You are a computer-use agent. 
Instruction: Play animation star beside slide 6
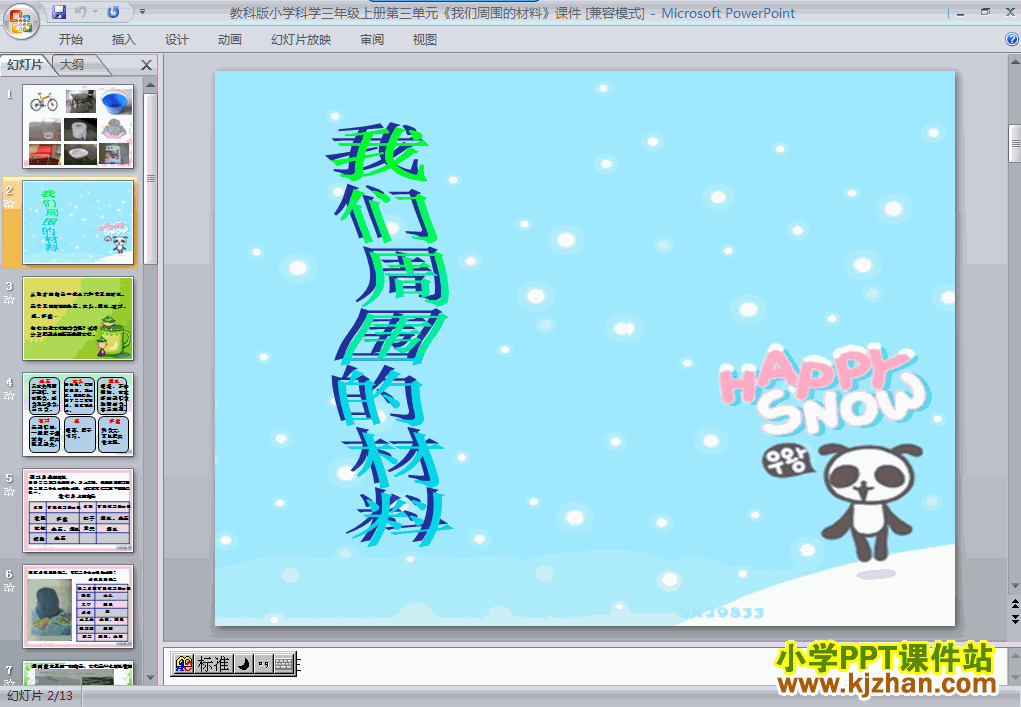pyautogui.click(x=9, y=588)
